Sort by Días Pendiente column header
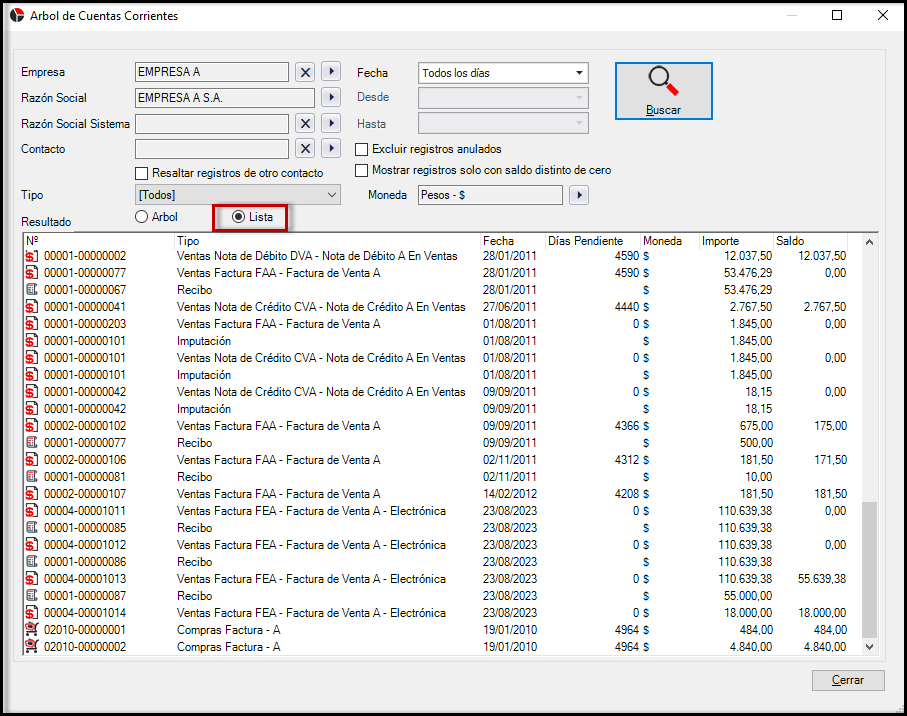 593,241
